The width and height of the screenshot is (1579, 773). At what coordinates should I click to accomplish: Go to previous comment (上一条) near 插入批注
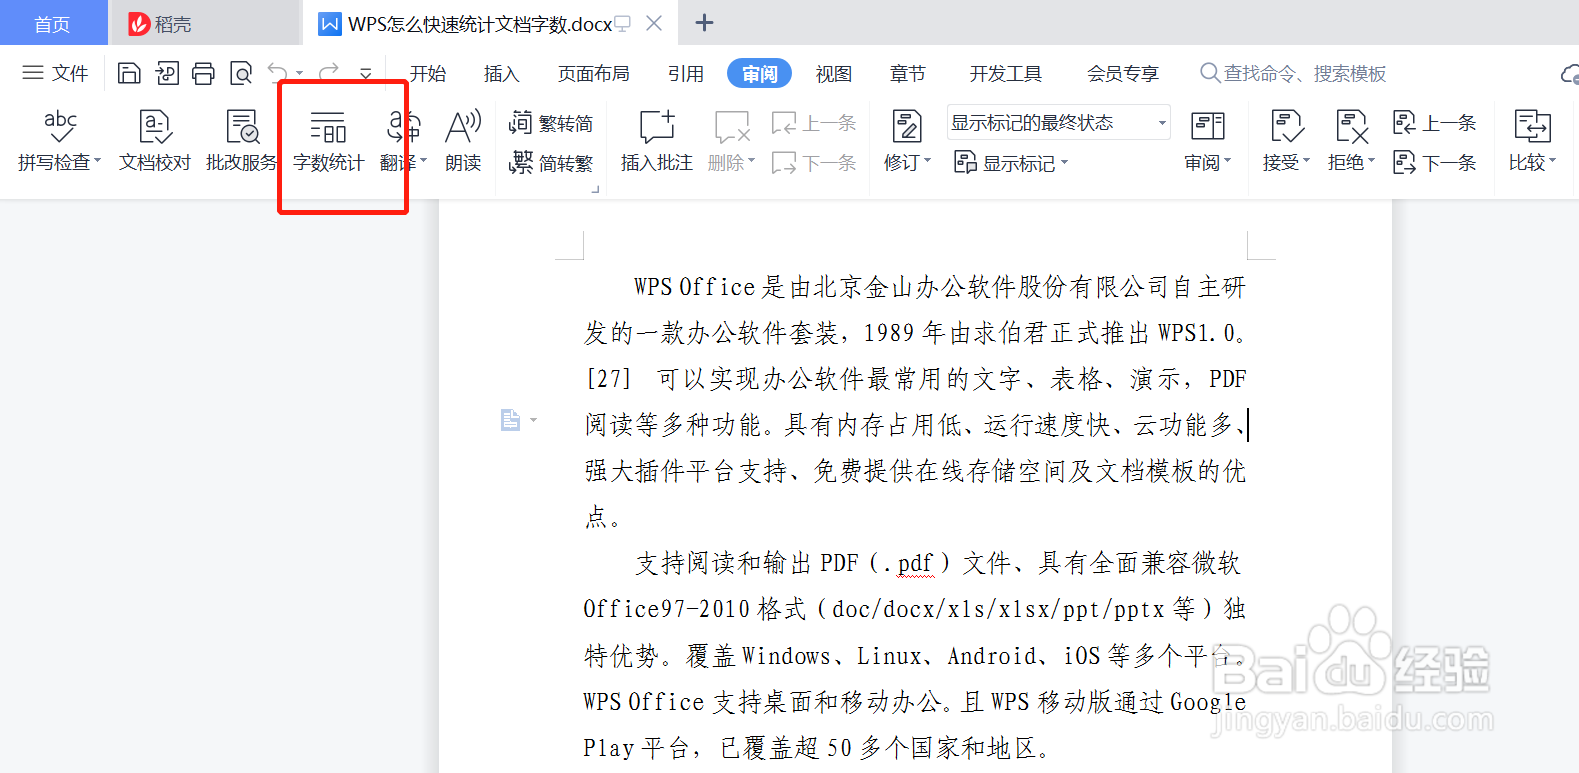tap(814, 123)
